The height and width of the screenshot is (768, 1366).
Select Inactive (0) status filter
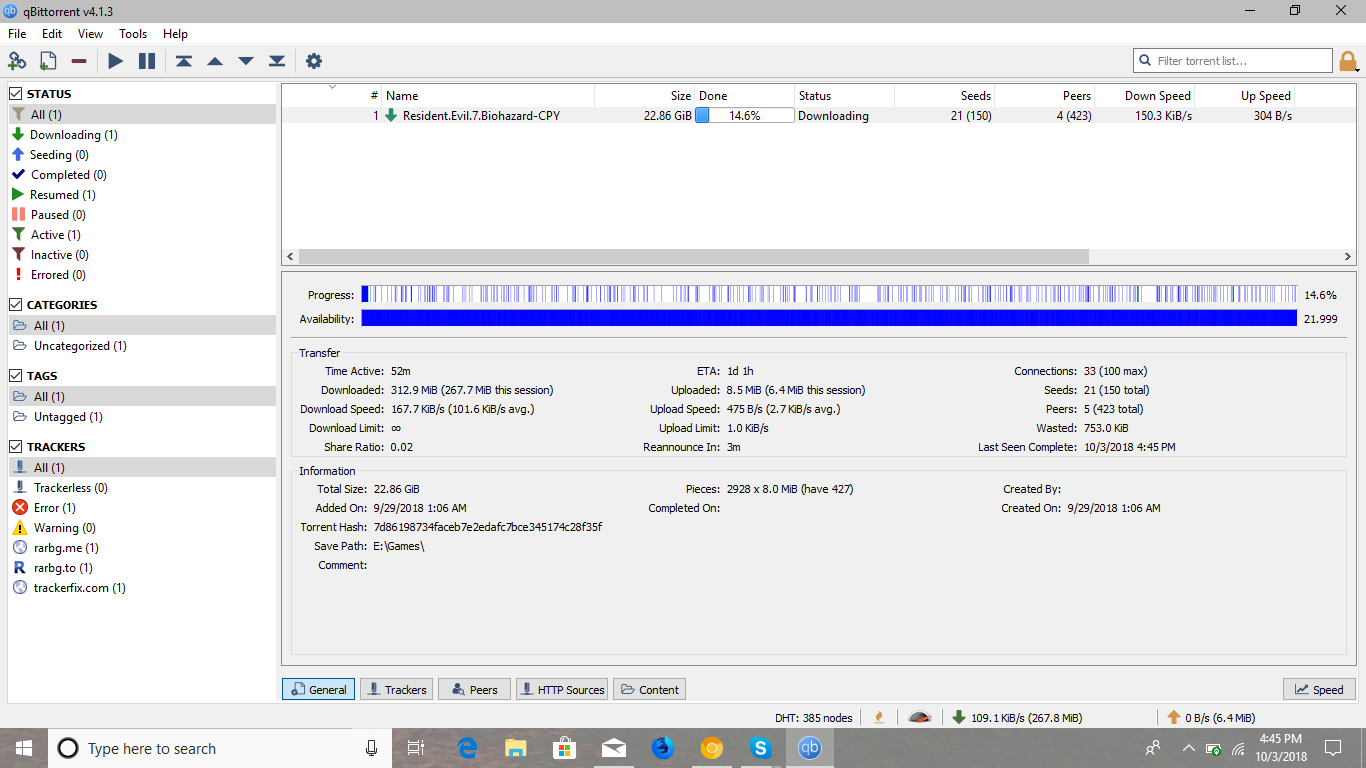point(142,255)
